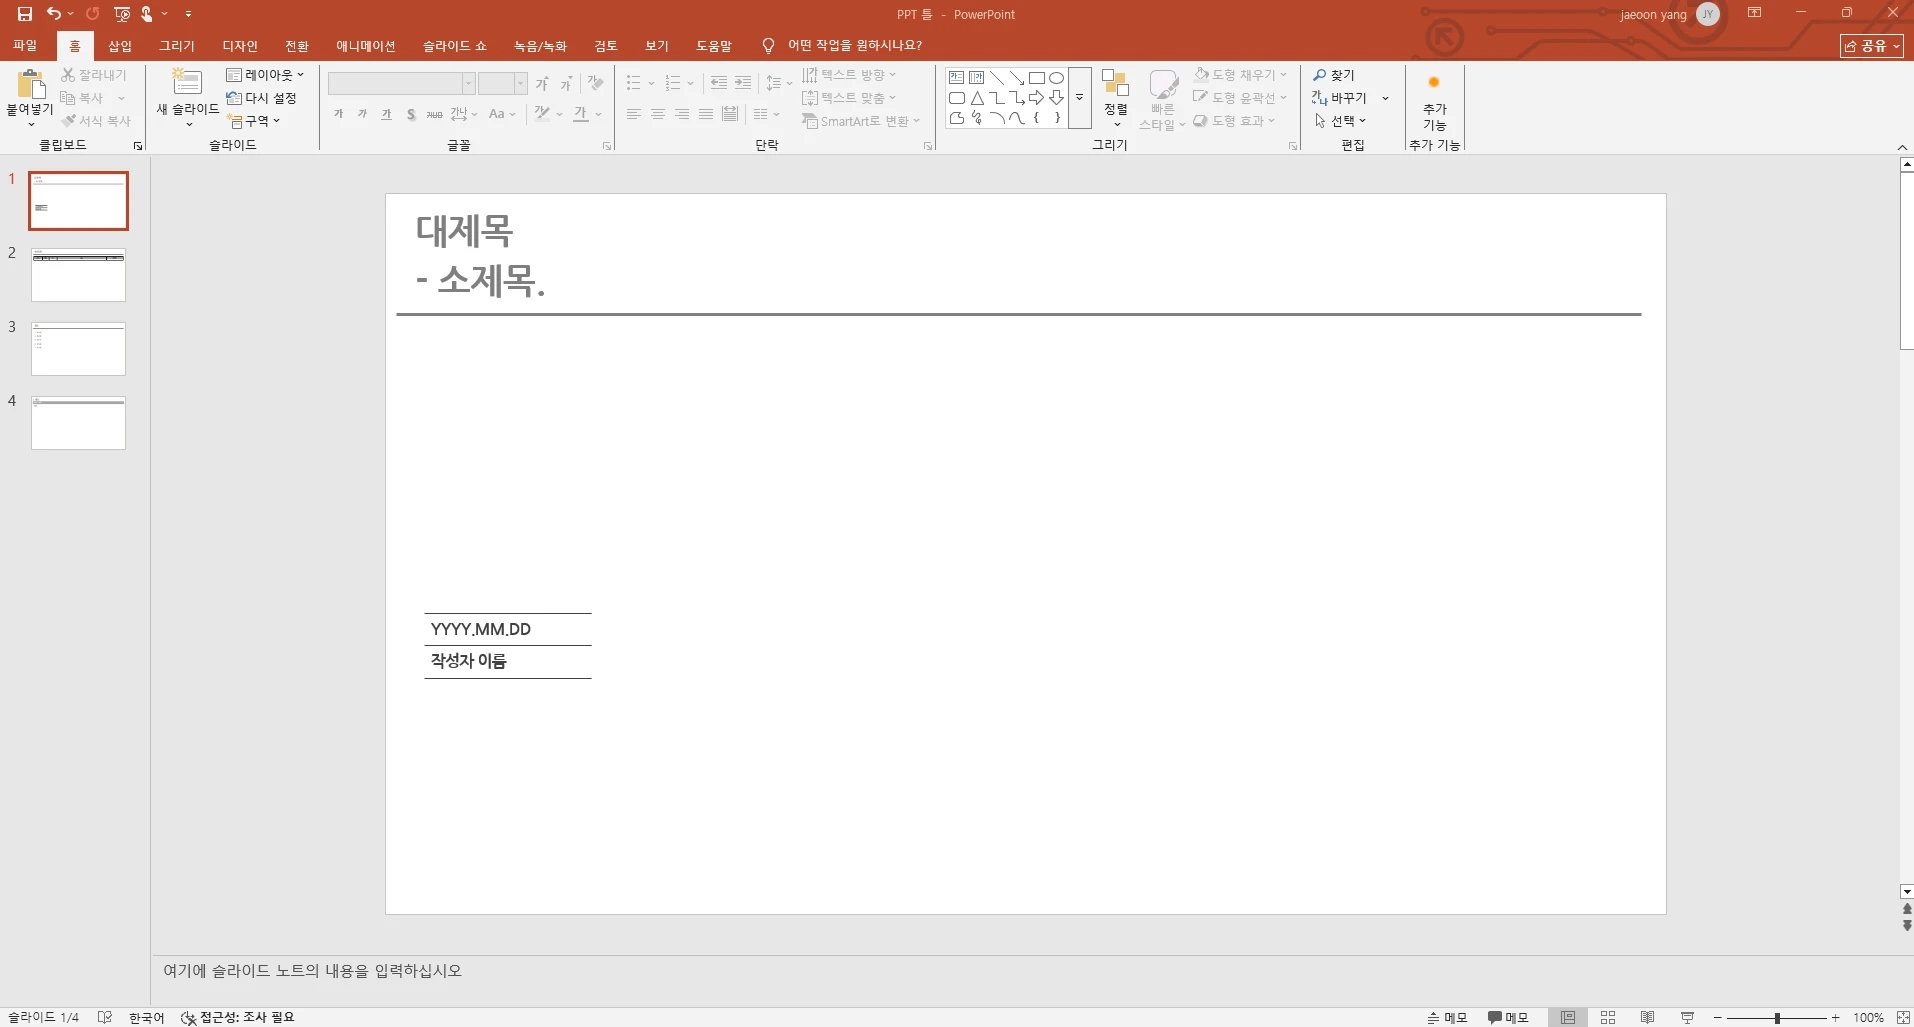
Task: Open the Section (구역) dropdown
Action: point(253,121)
